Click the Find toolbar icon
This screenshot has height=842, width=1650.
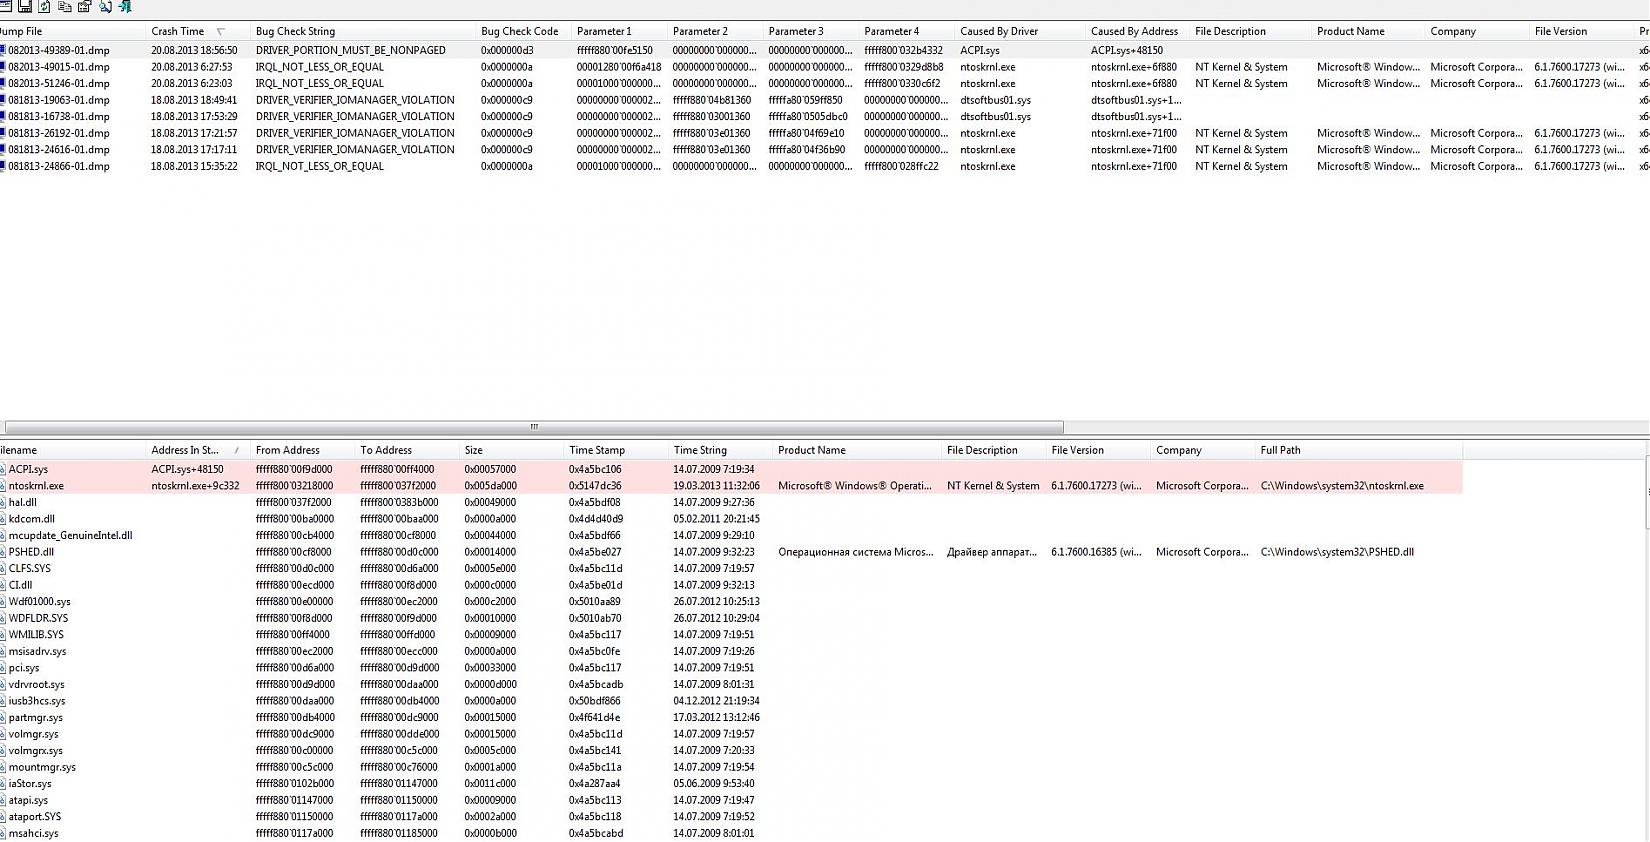(x=105, y=6)
